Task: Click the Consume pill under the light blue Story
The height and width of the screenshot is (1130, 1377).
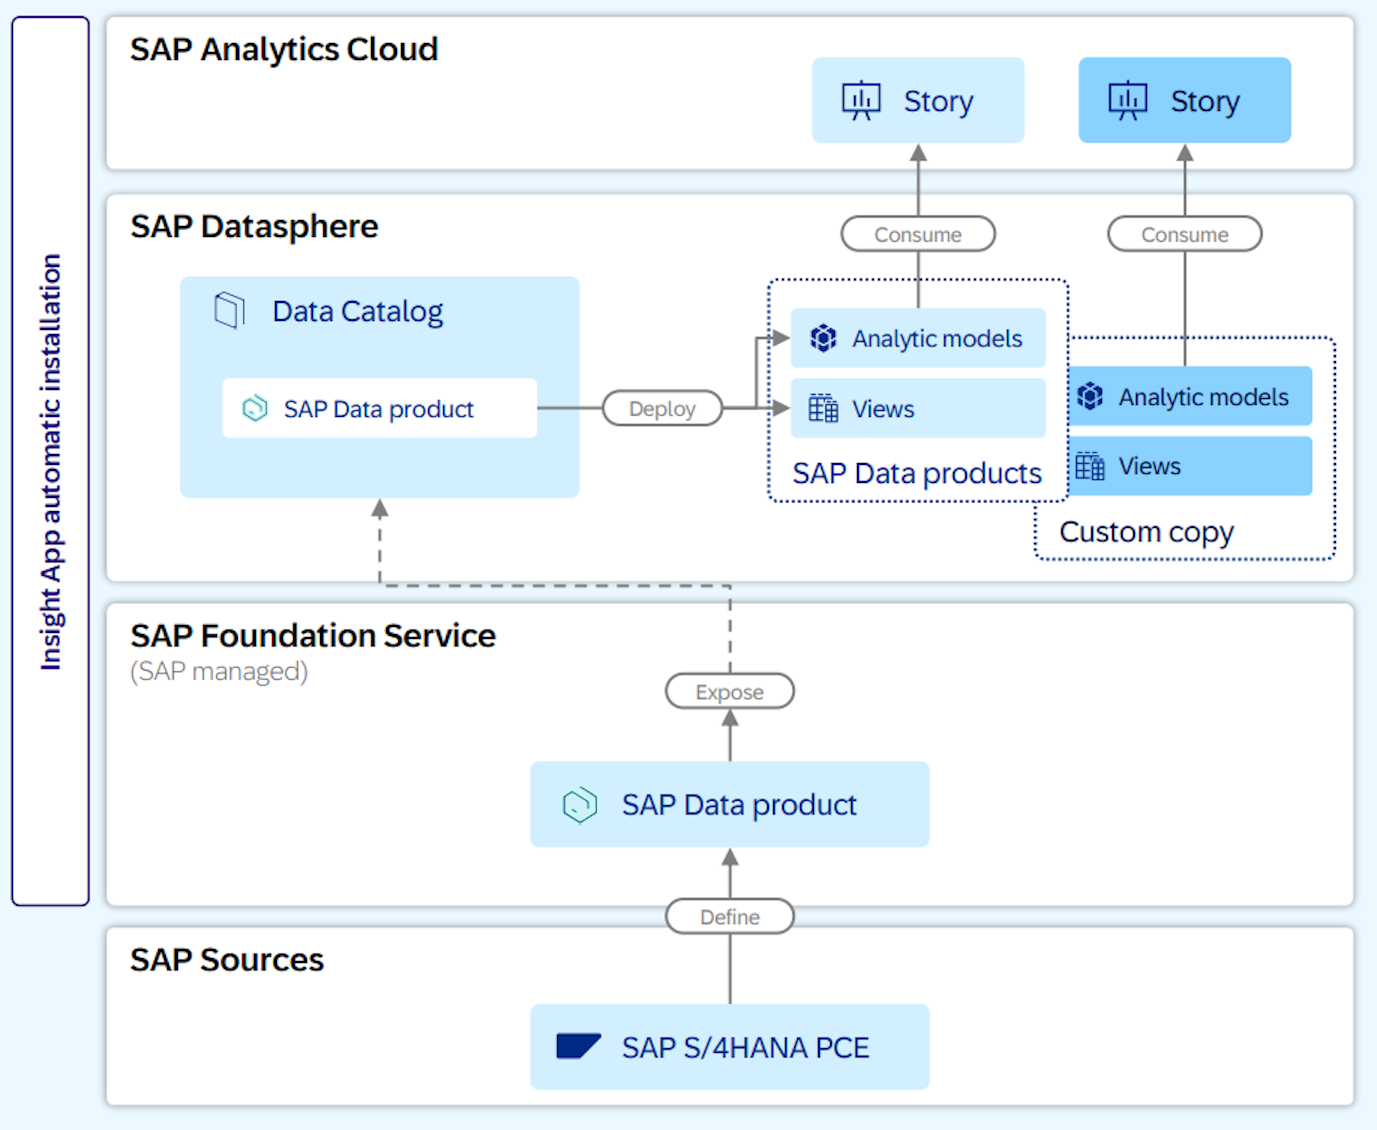Action: pyautogui.click(x=918, y=234)
